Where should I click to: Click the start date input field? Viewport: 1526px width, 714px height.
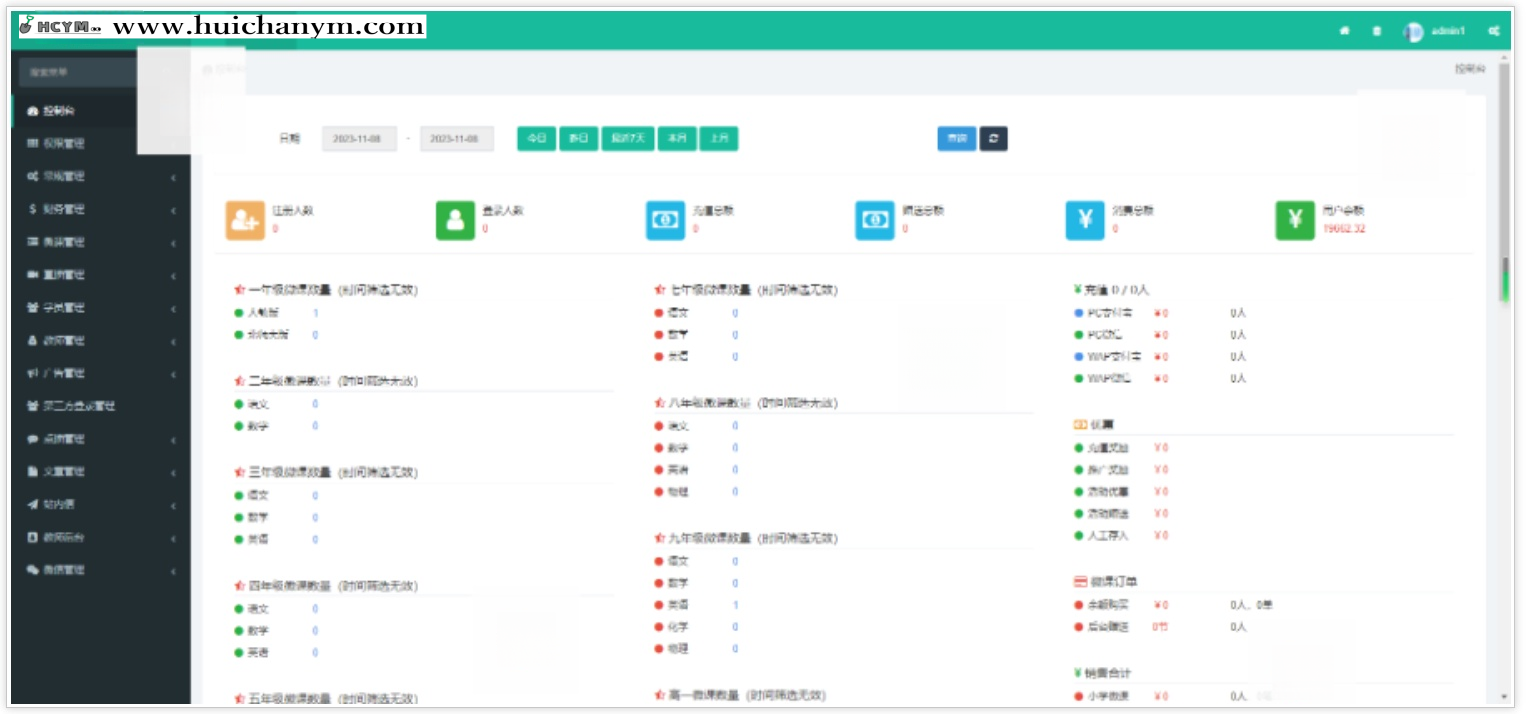(x=359, y=139)
